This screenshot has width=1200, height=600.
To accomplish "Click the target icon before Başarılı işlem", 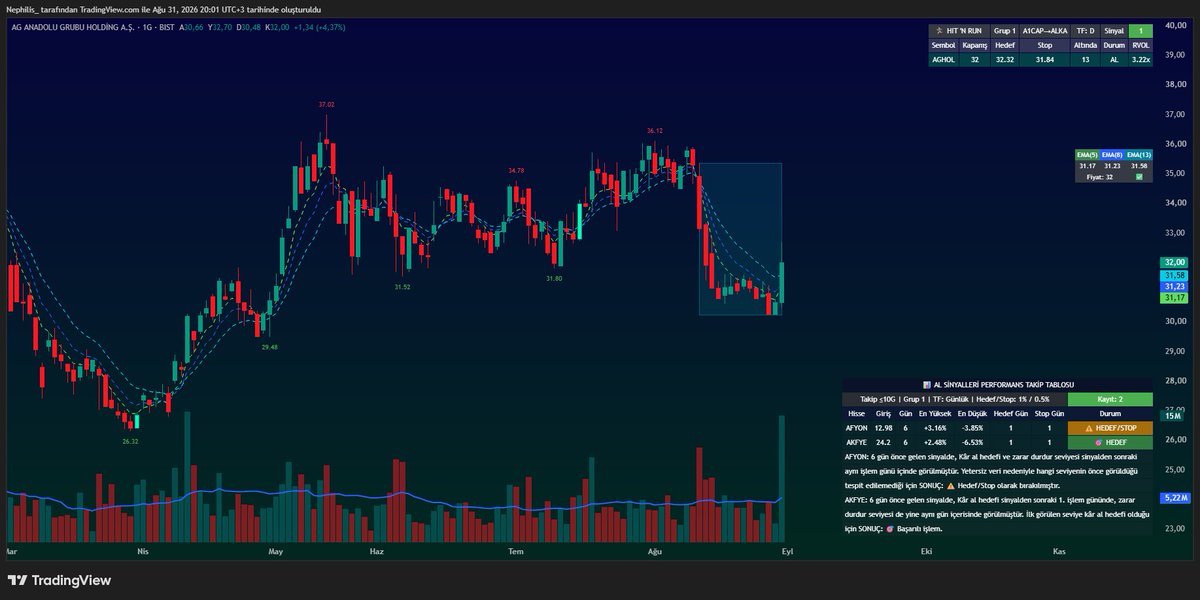I will coord(890,528).
